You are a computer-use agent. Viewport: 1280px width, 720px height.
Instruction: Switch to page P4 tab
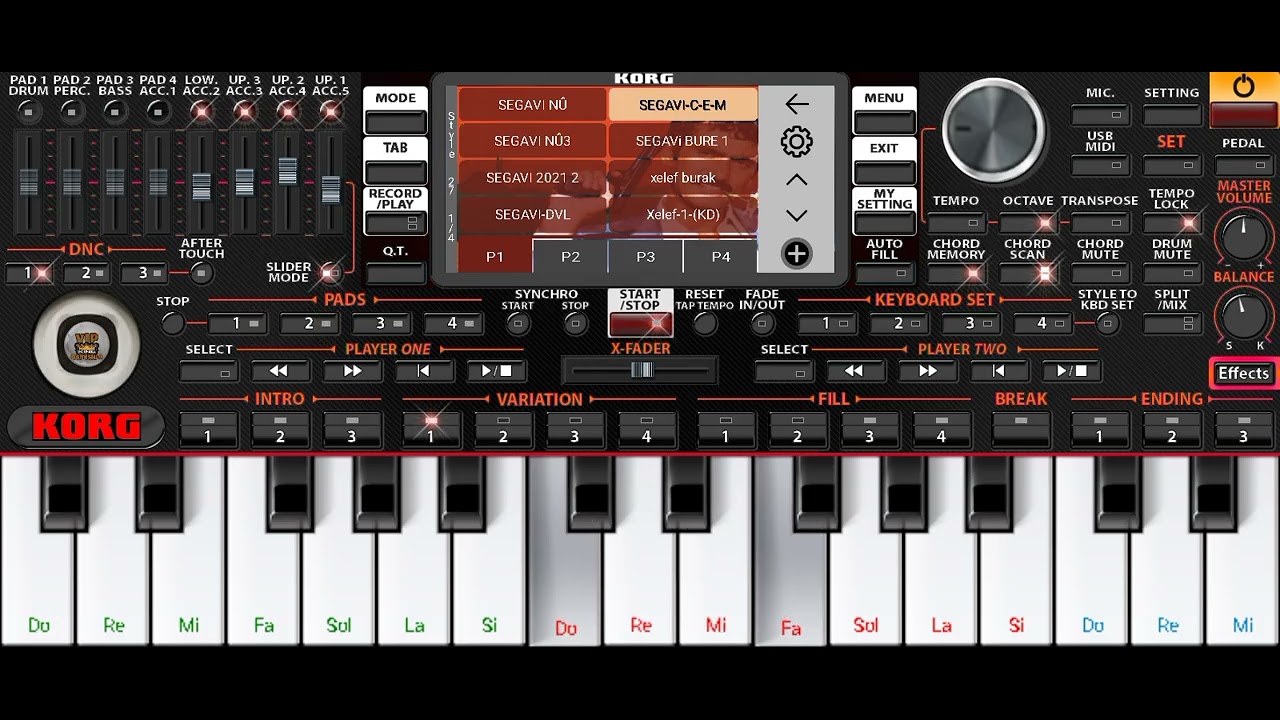tap(721, 256)
